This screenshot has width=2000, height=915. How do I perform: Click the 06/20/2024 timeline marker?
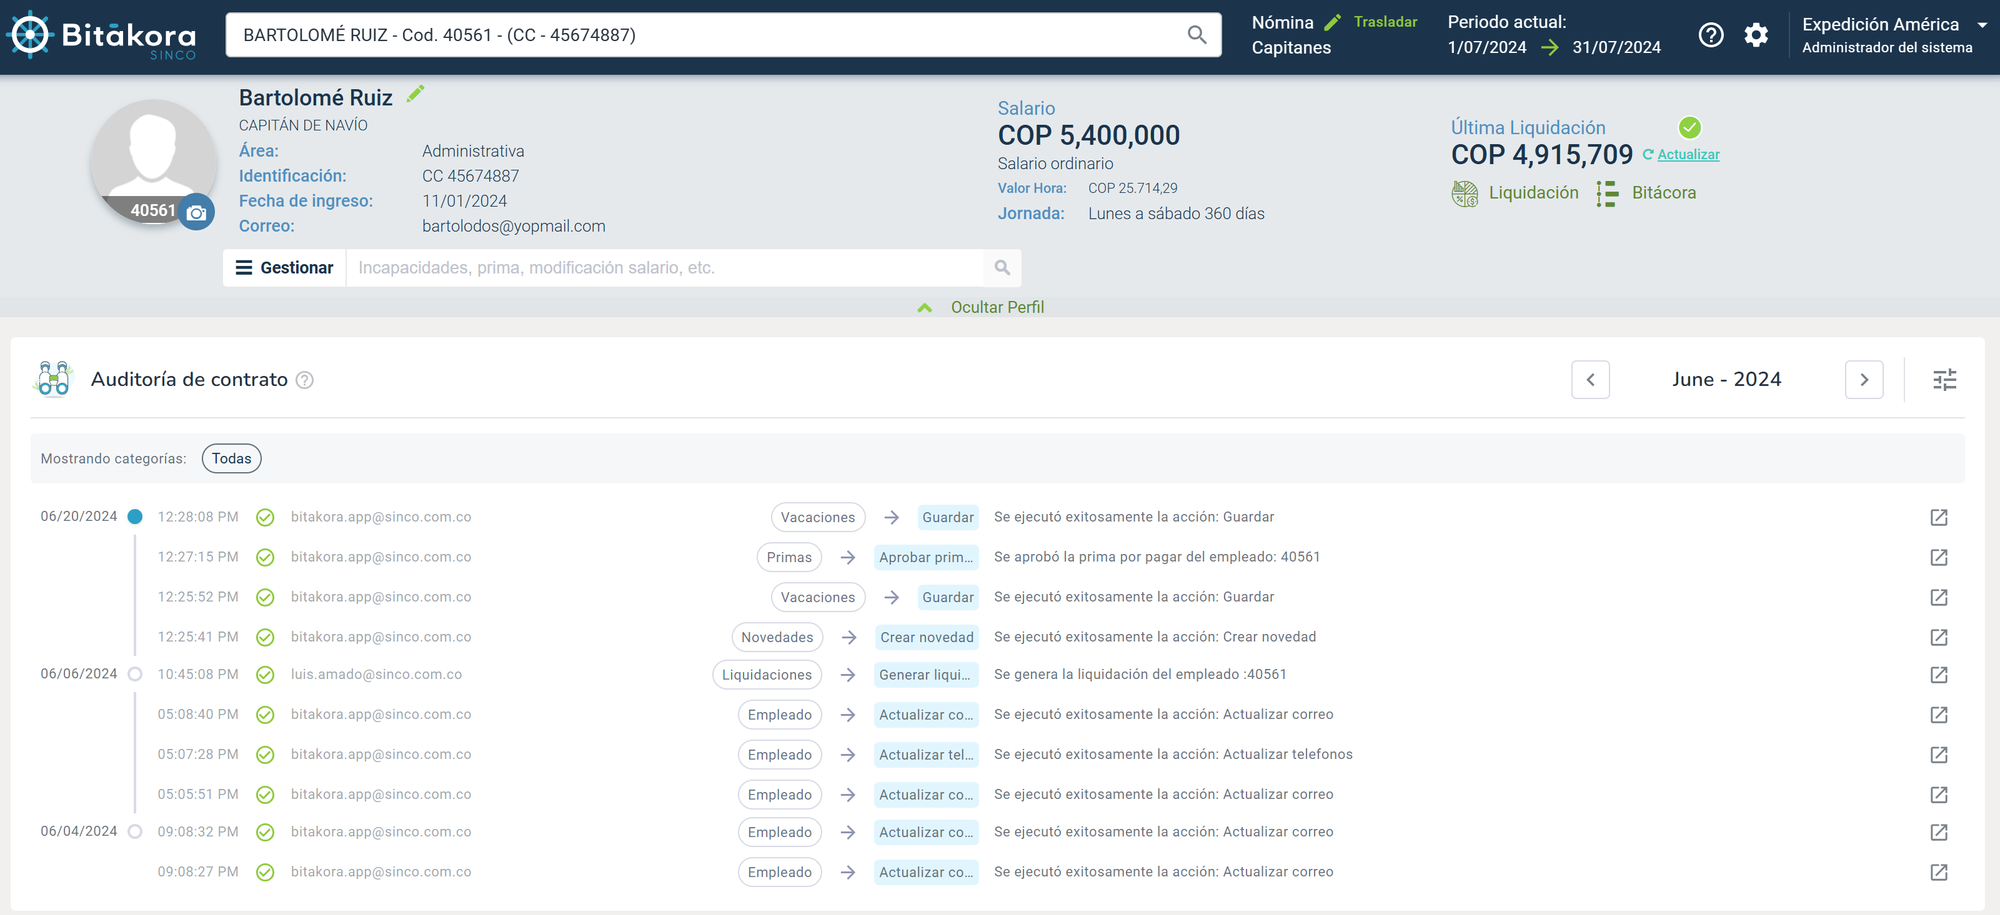135,517
